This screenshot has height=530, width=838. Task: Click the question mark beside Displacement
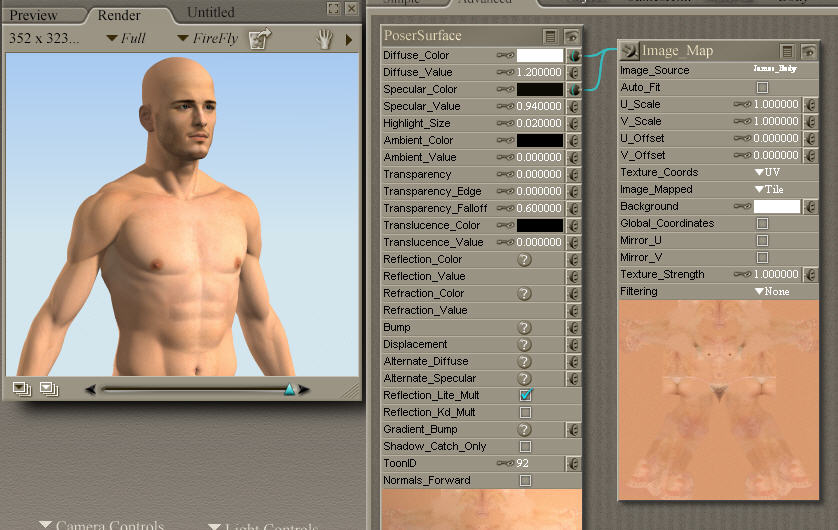coord(524,344)
